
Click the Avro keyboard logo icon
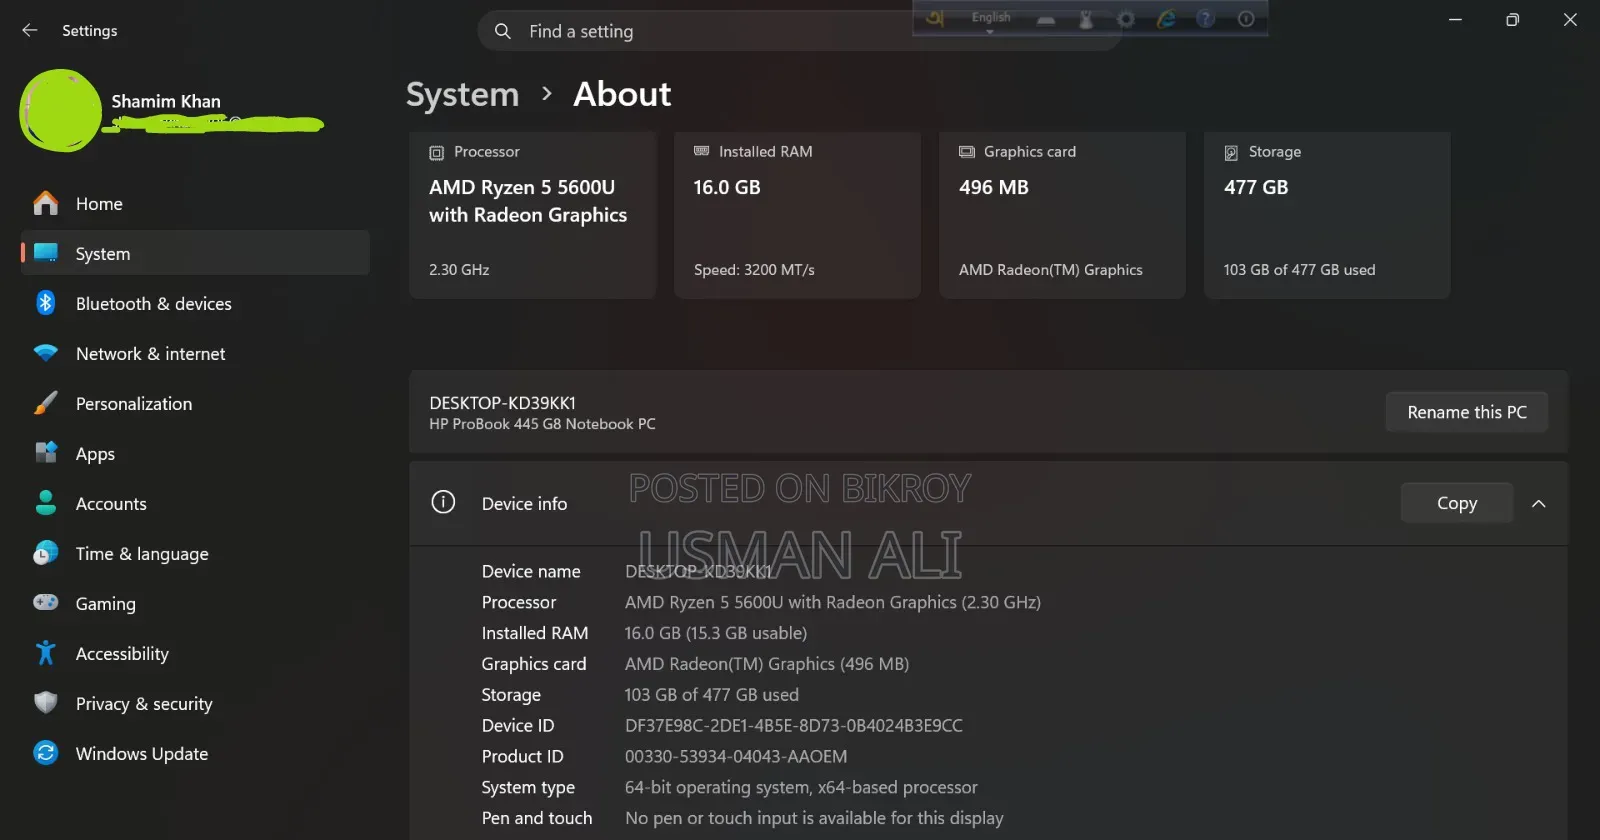tap(935, 18)
